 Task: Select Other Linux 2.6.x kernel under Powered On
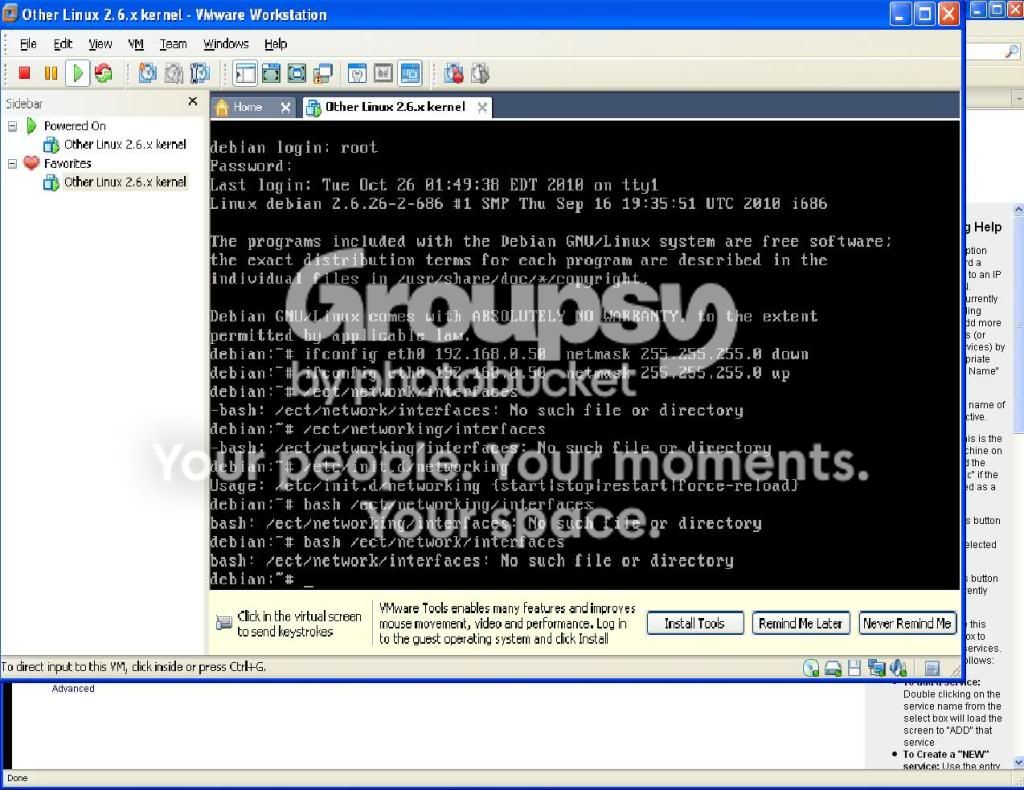pyautogui.click(x=125, y=144)
